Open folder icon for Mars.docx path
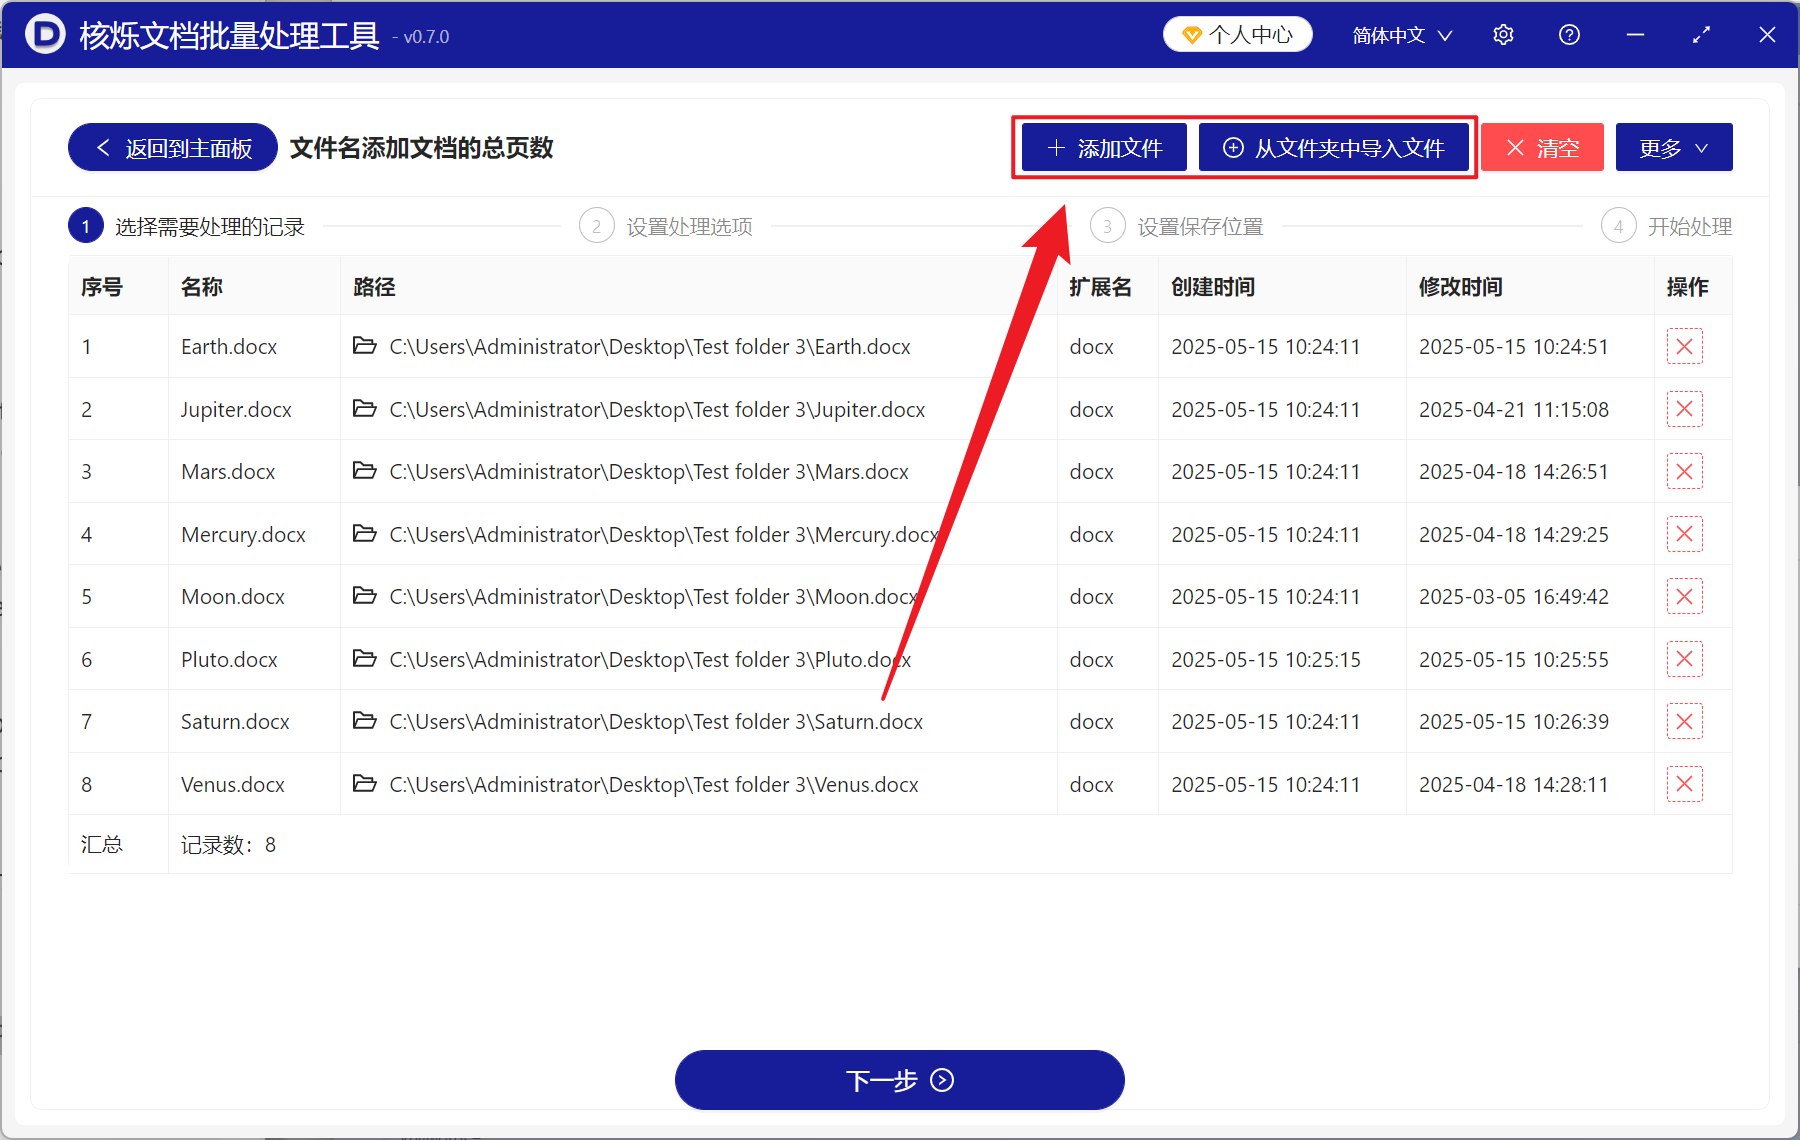The height and width of the screenshot is (1140, 1800). pos(365,471)
